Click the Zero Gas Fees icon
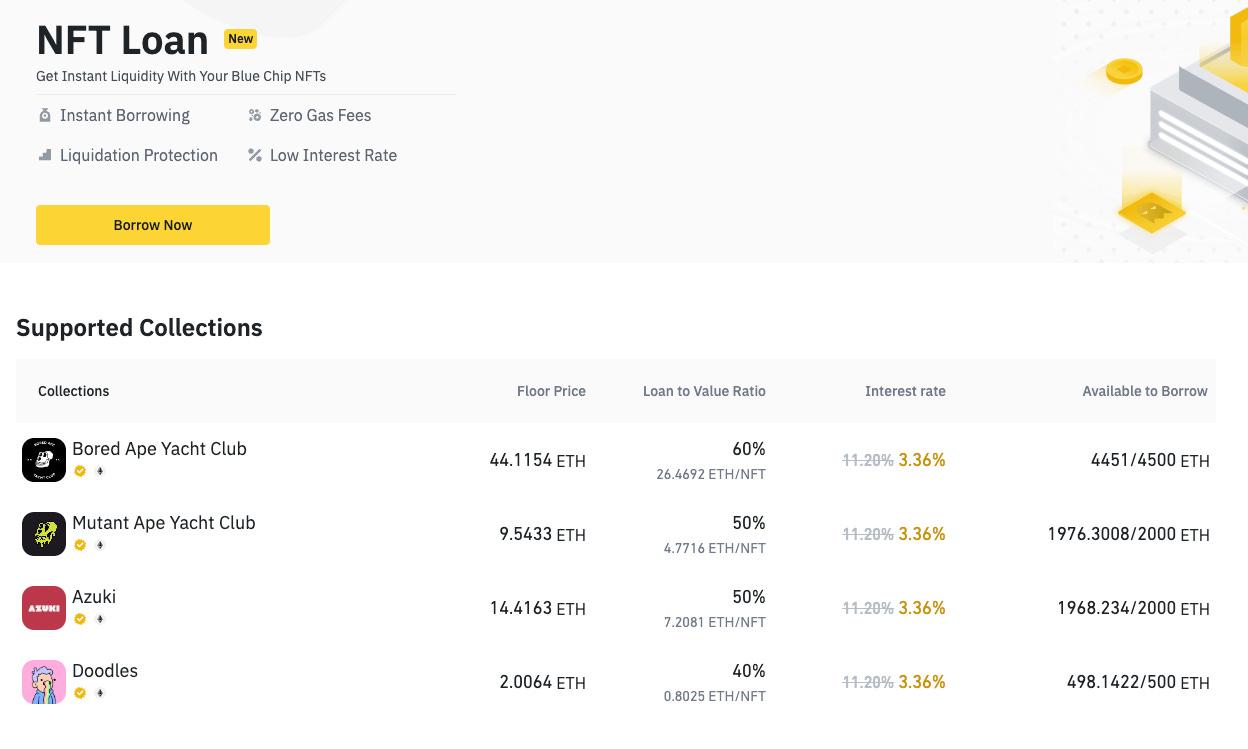The height and width of the screenshot is (749, 1248). [255, 115]
